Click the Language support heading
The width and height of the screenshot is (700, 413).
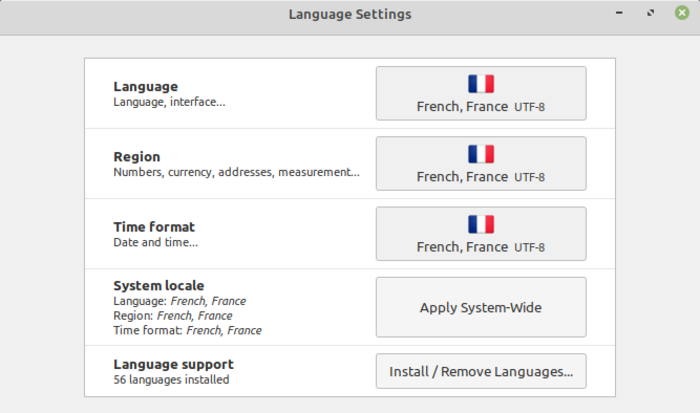point(174,364)
